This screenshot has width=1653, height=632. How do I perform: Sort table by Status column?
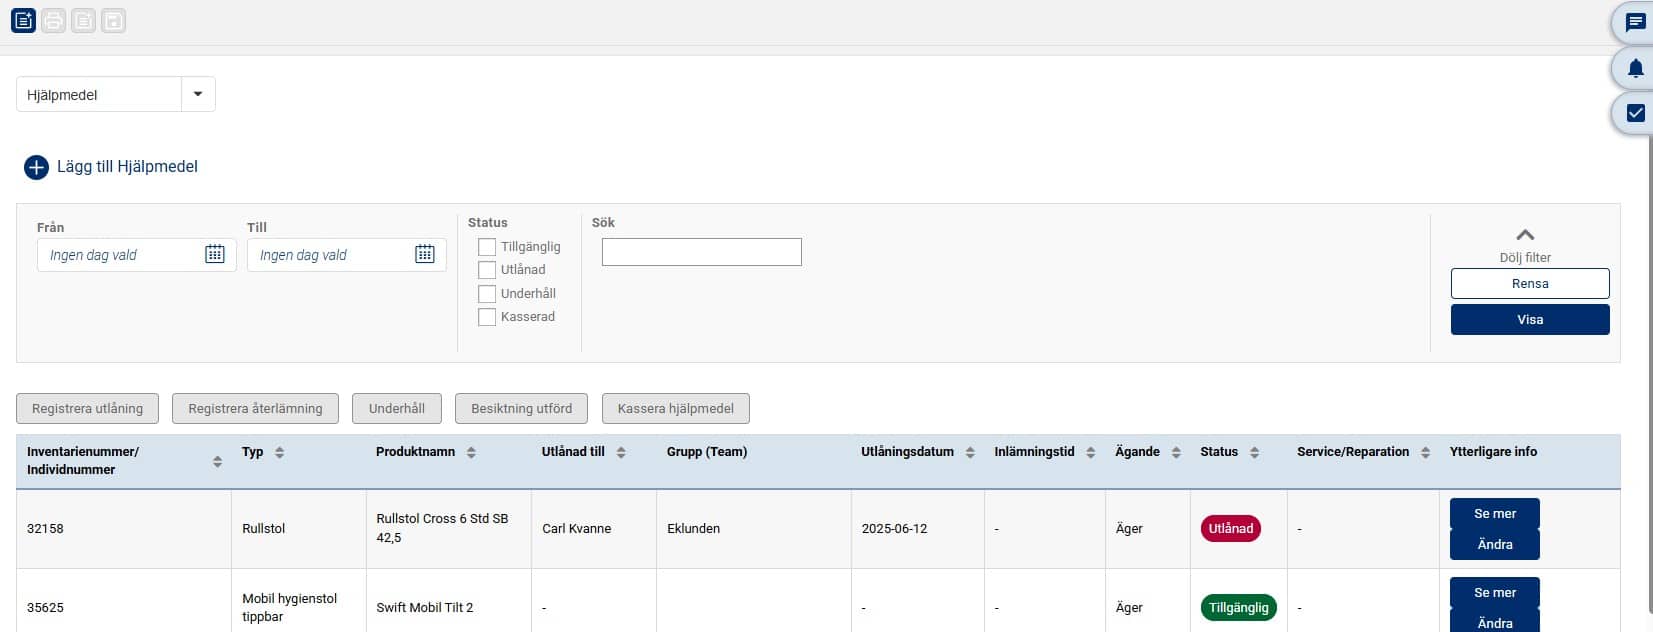[x=1254, y=453]
